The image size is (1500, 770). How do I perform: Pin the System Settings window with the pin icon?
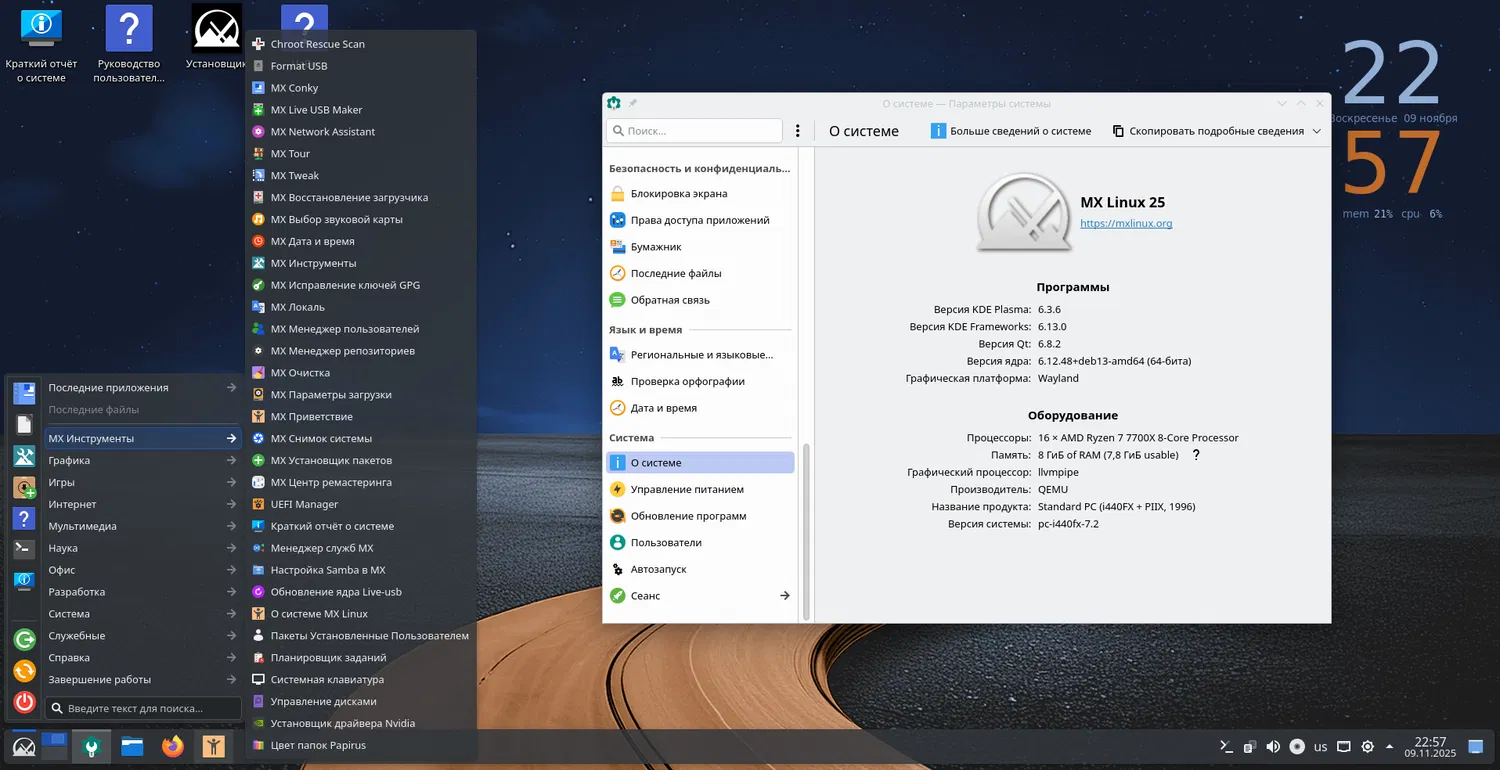[633, 103]
